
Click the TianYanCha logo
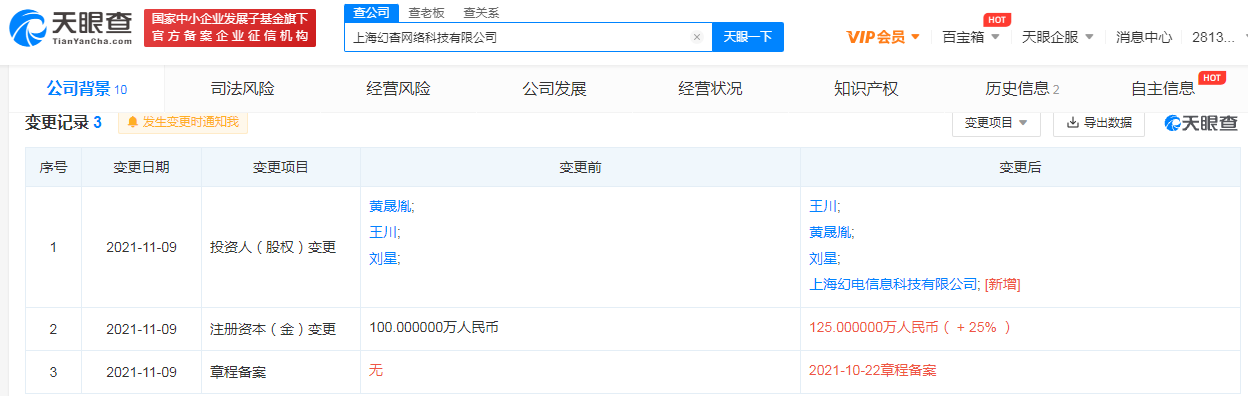[x=70, y=28]
